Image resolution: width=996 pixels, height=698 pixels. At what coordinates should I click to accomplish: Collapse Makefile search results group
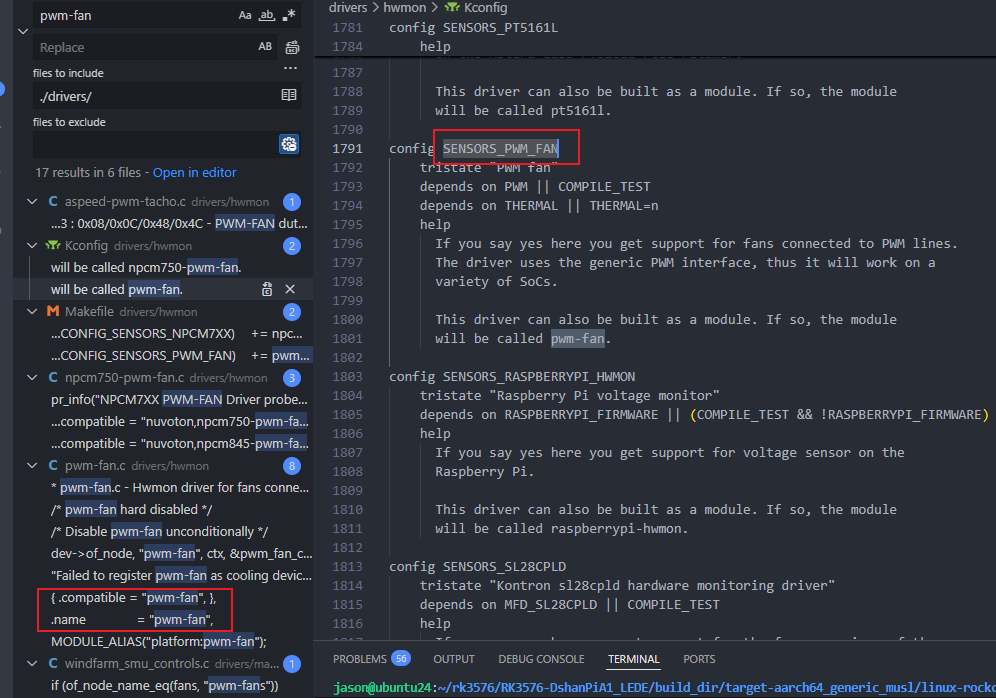[33, 312]
